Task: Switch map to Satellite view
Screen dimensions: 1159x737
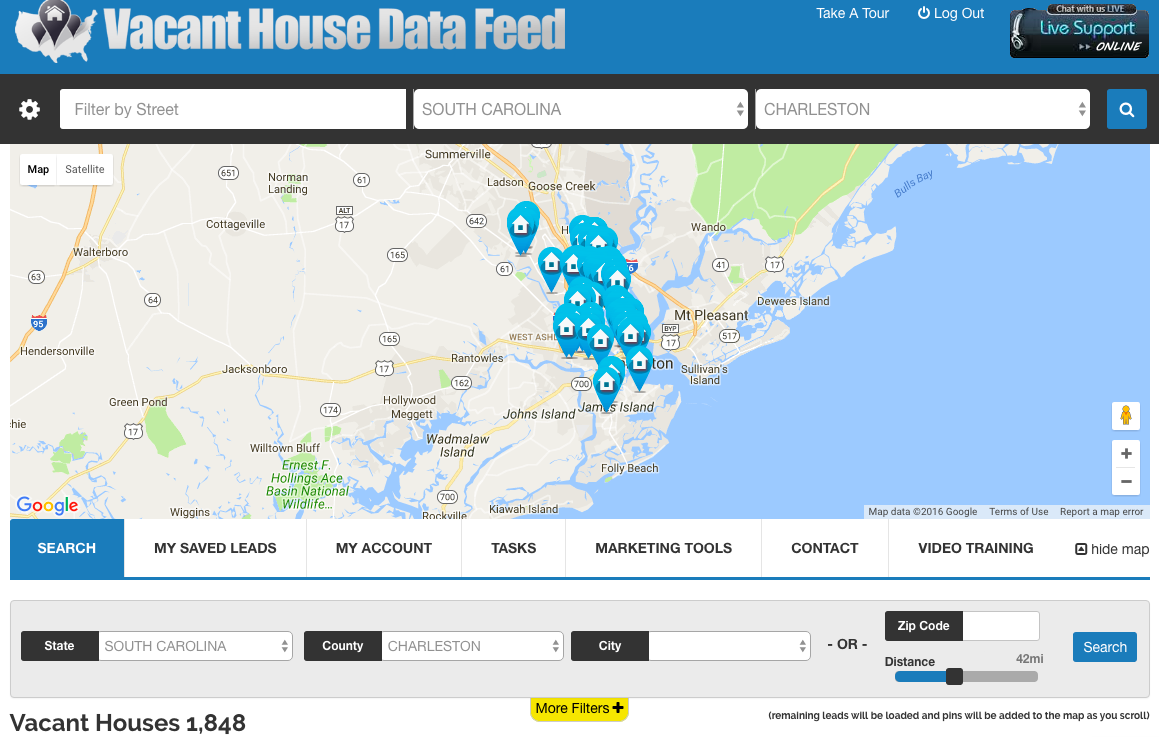Action: (x=85, y=169)
